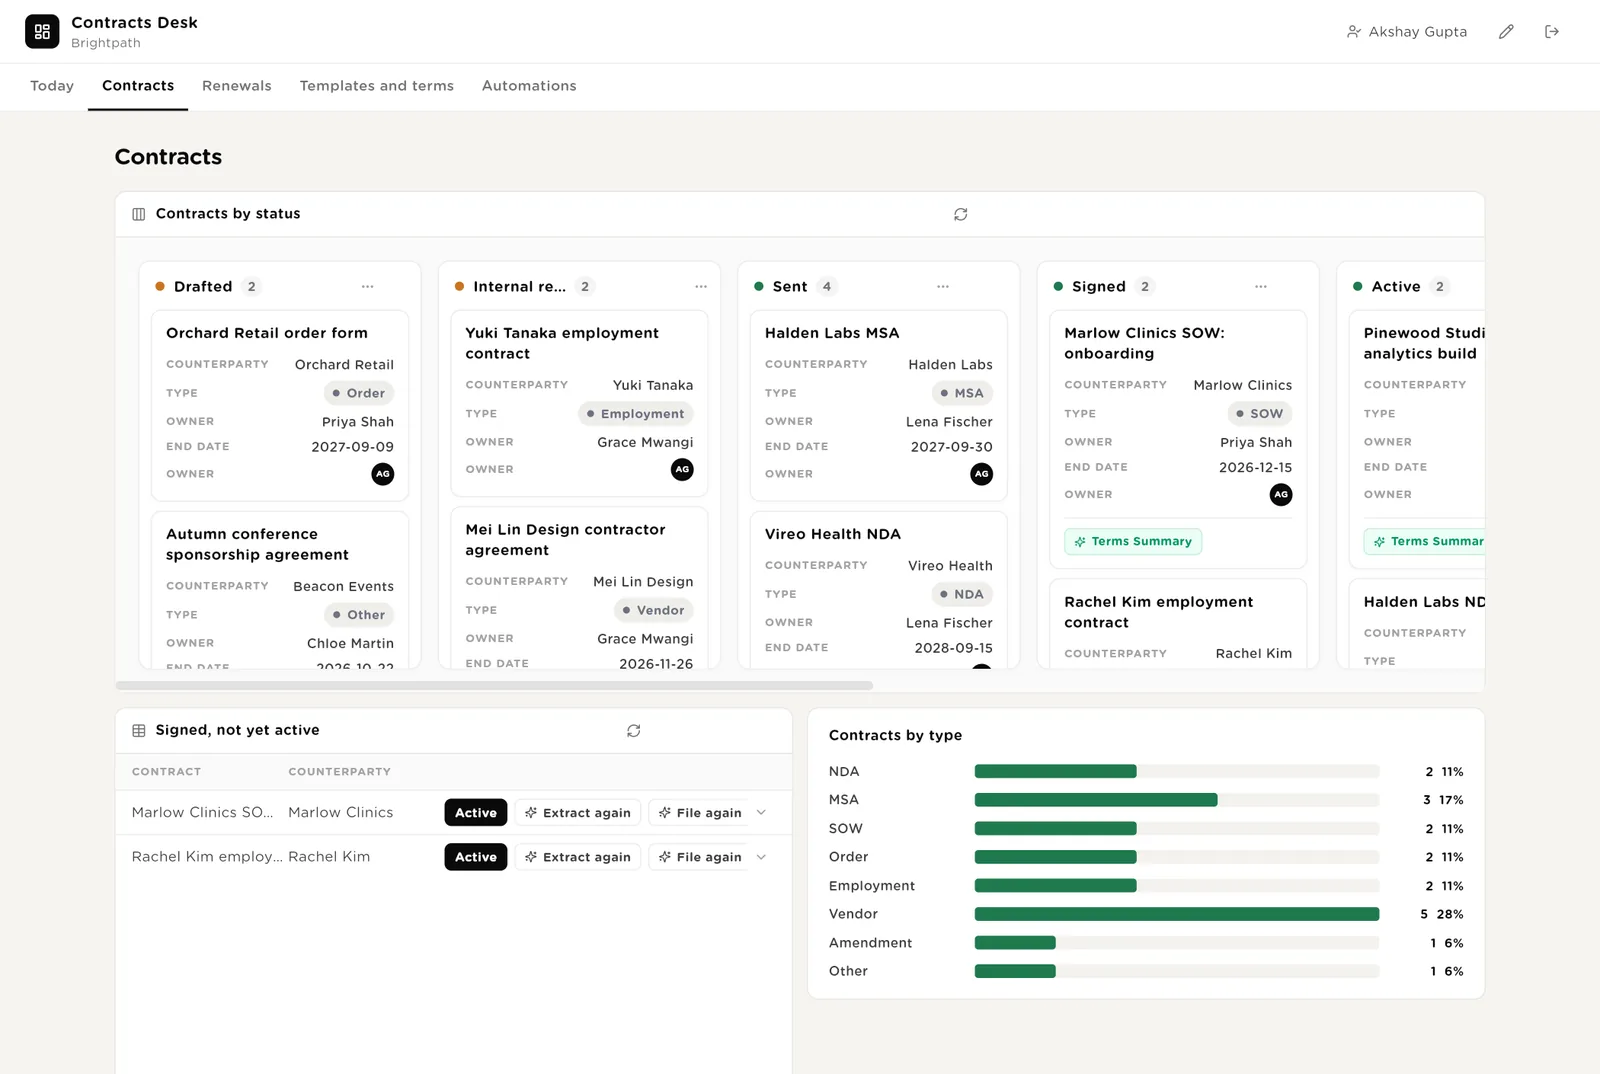Image resolution: width=1600 pixels, height=1074 pixels.
Task: Expand File again dropdown in Marlow Clinics row
Action: pos(761,813)
